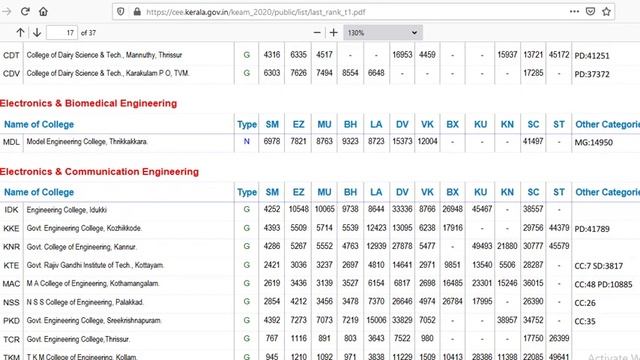Select Engineering College, Idukki name
Screen dimensions: 640x360
coord(67,210)
